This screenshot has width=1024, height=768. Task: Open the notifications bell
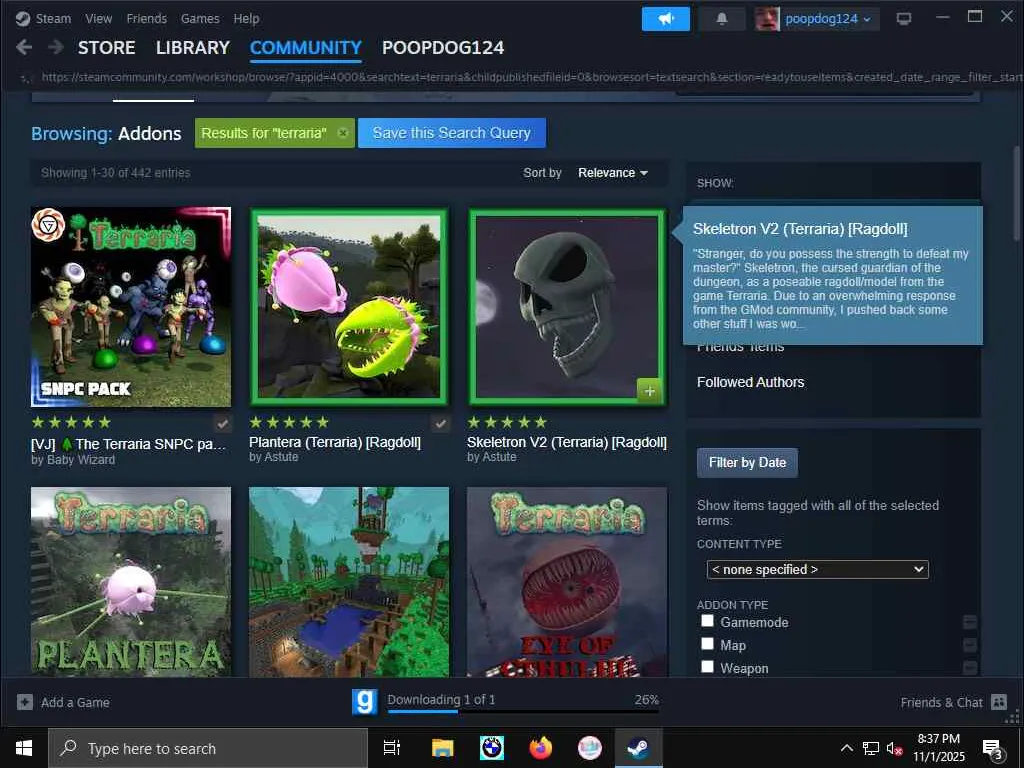(722, 19)
